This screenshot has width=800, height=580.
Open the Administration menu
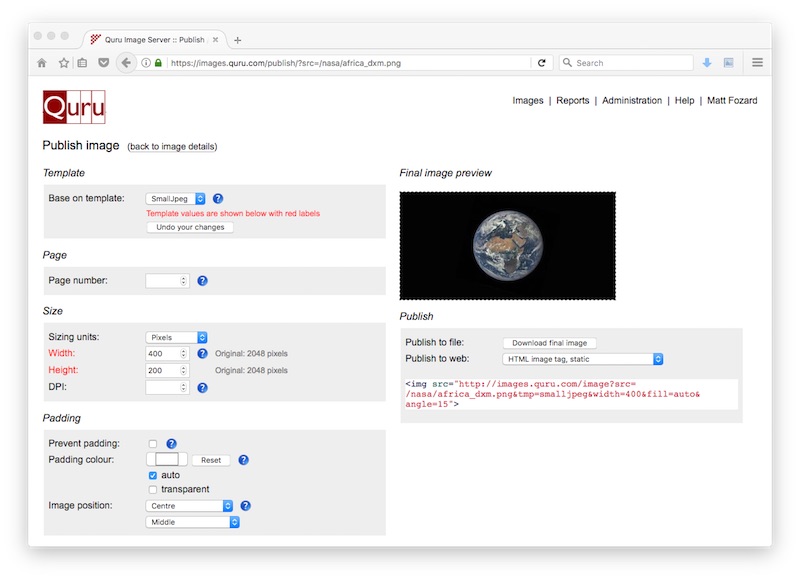pos(632,100)
